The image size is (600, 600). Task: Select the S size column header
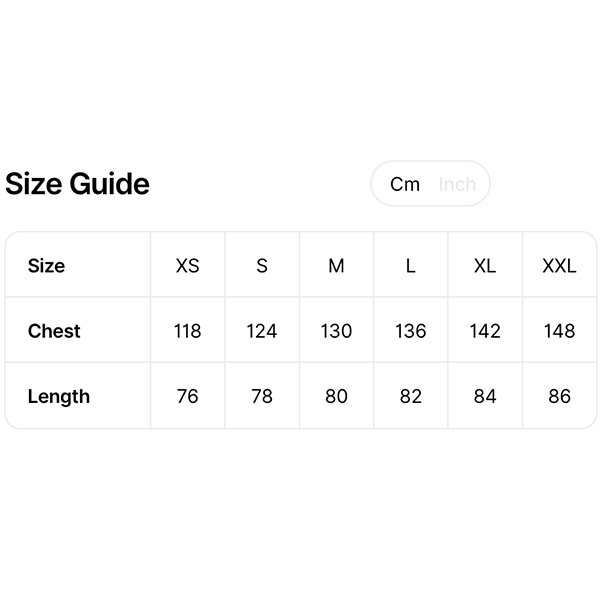262,266
